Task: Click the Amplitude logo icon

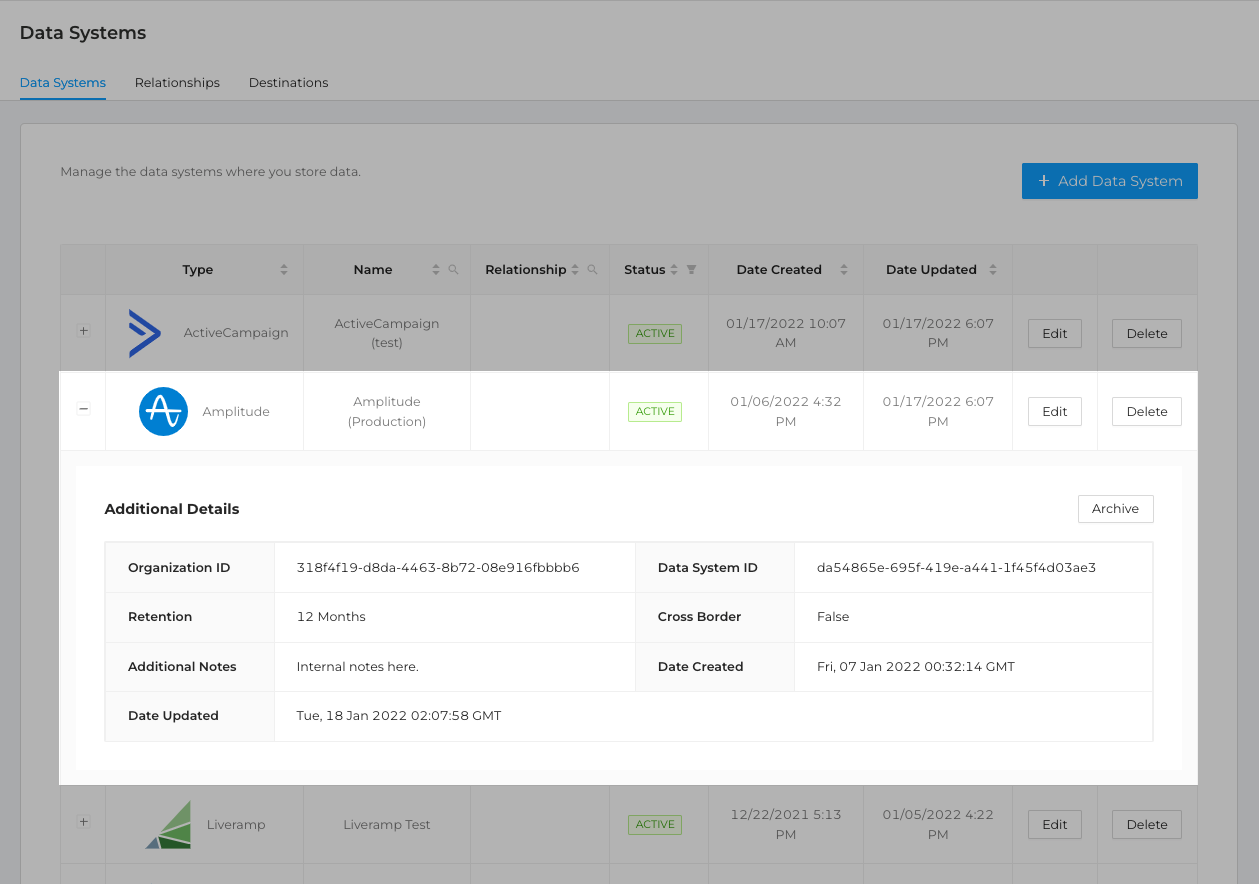Action: click(163, 411)
